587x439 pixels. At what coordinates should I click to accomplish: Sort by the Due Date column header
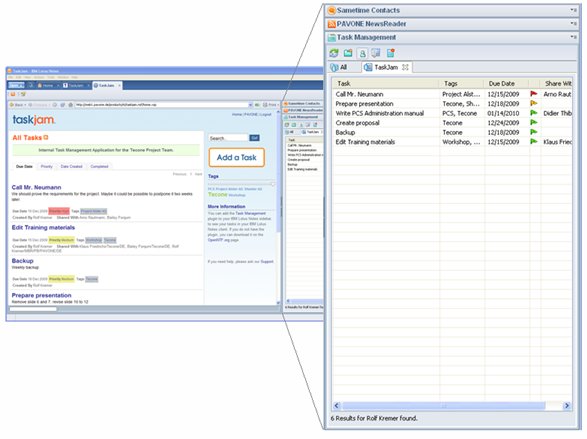(x=506, y=83)
